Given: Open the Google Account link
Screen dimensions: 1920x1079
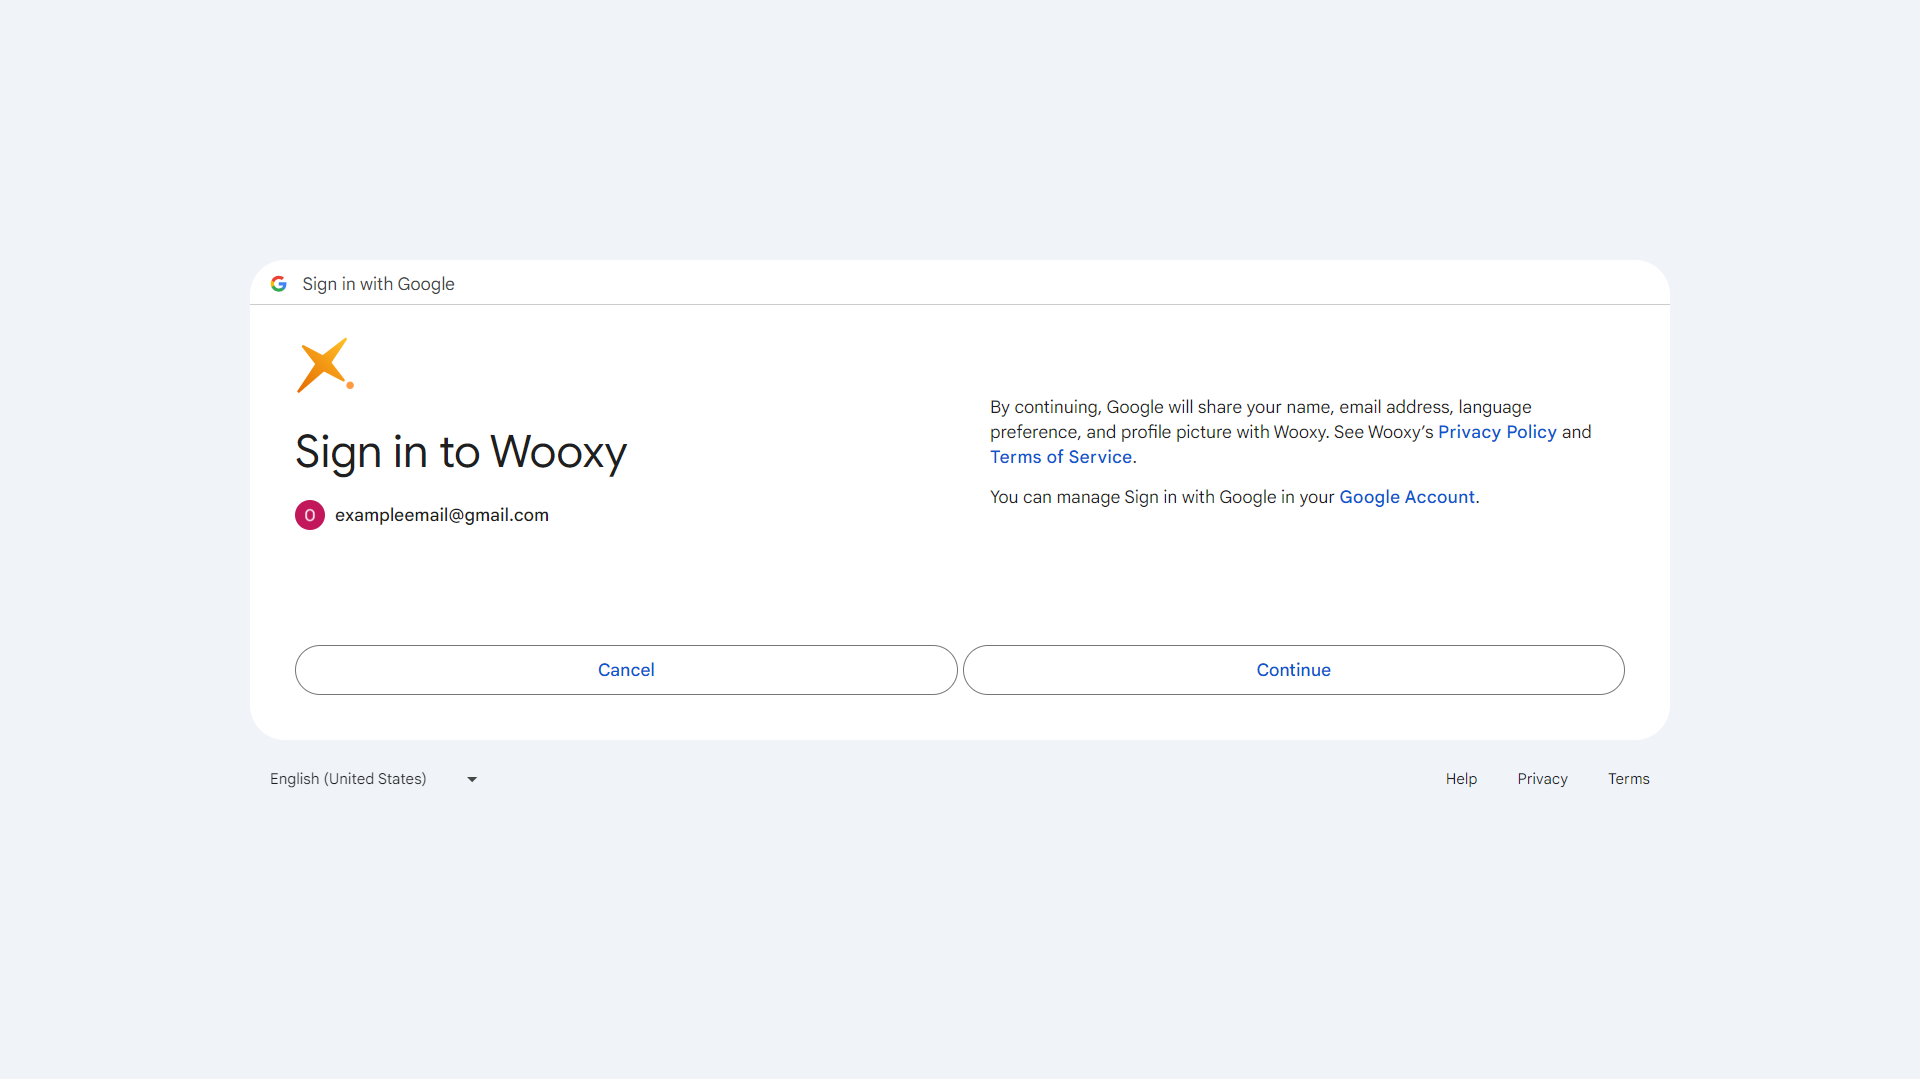Looking at the screenshot, I should point(1407,497).
